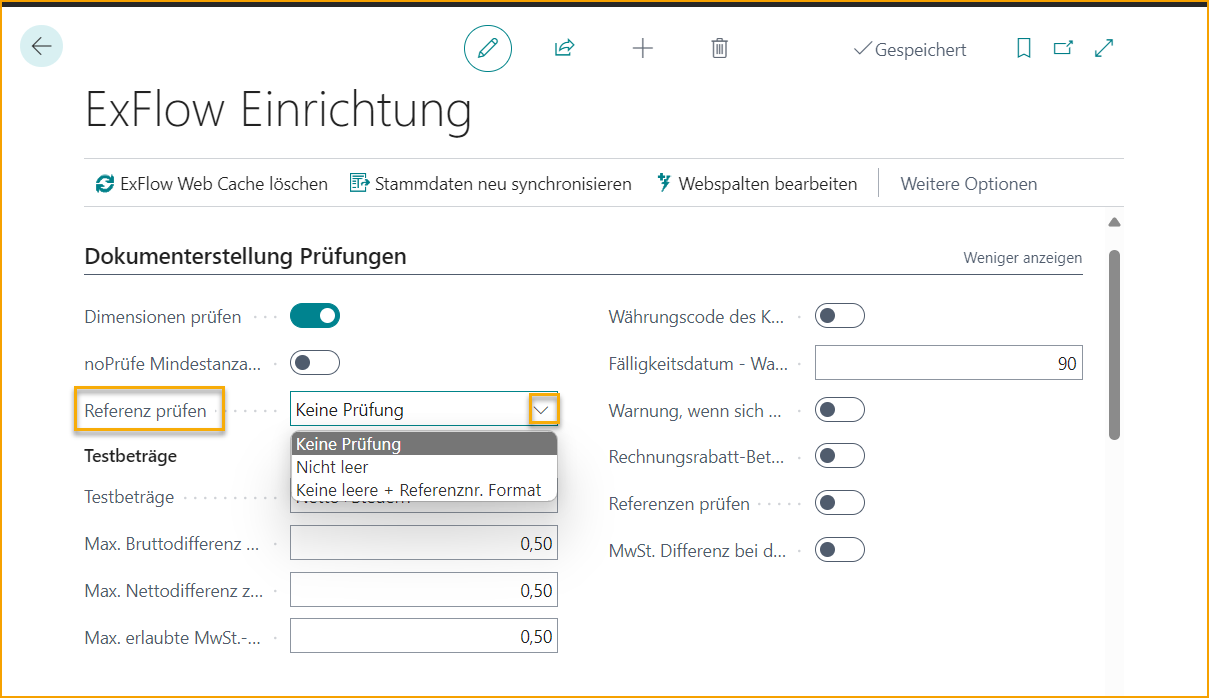Delete the record with trash icon

(719, 47)
